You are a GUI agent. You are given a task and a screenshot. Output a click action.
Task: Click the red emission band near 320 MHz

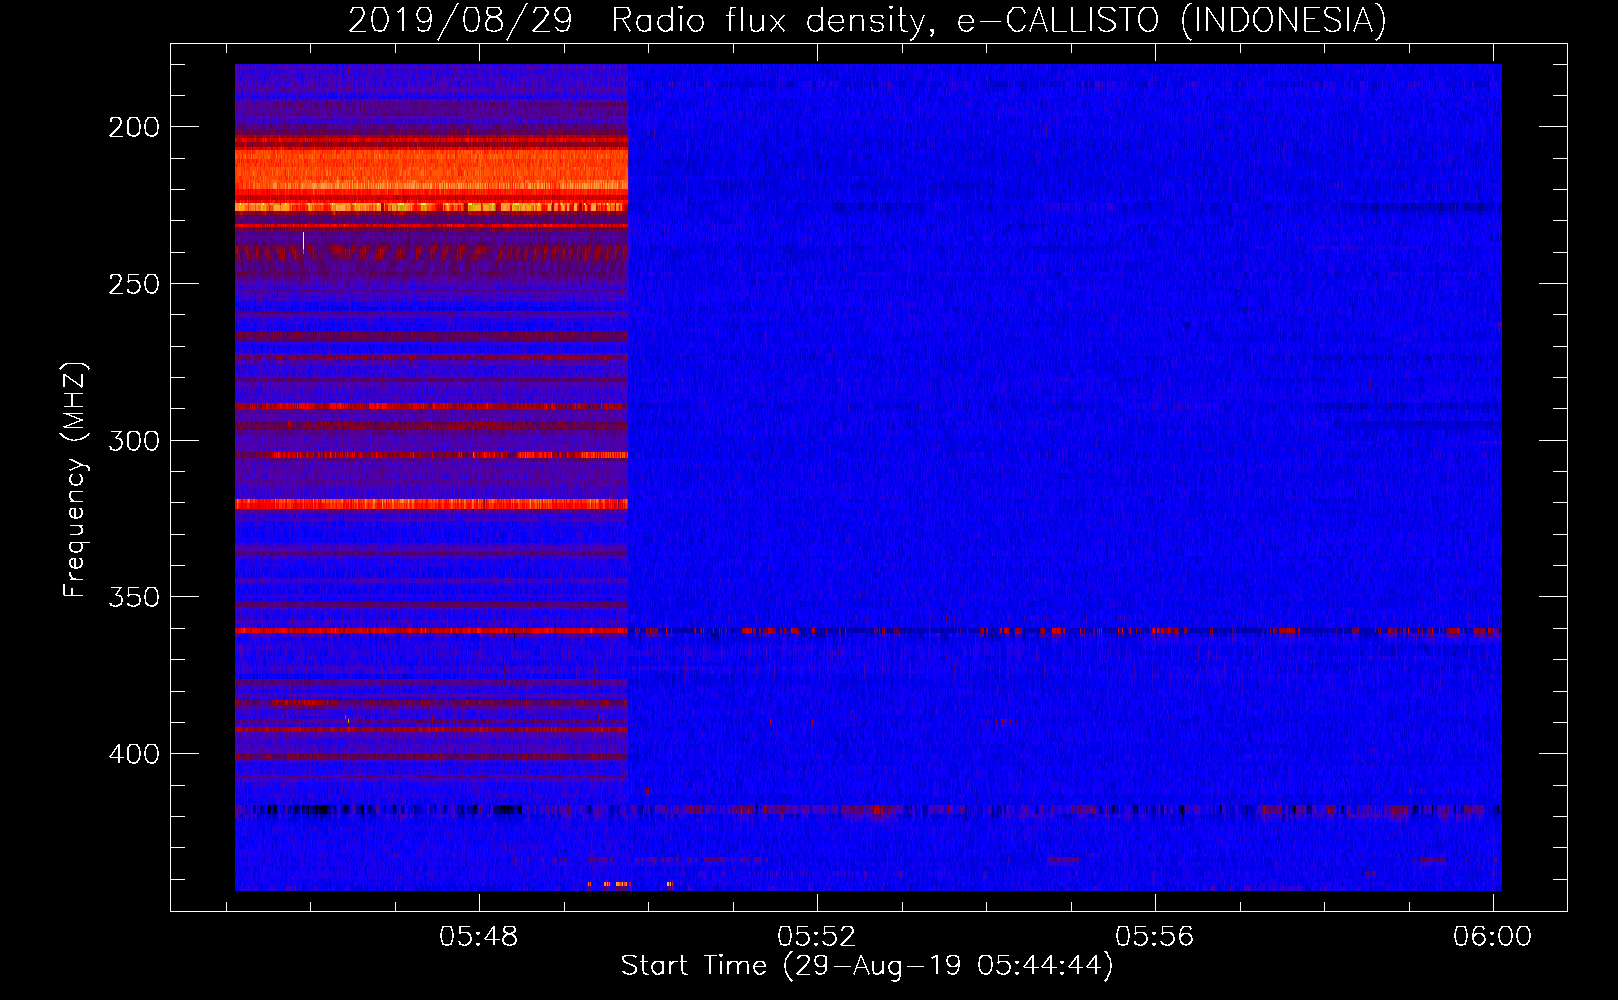tap(431, 504)
